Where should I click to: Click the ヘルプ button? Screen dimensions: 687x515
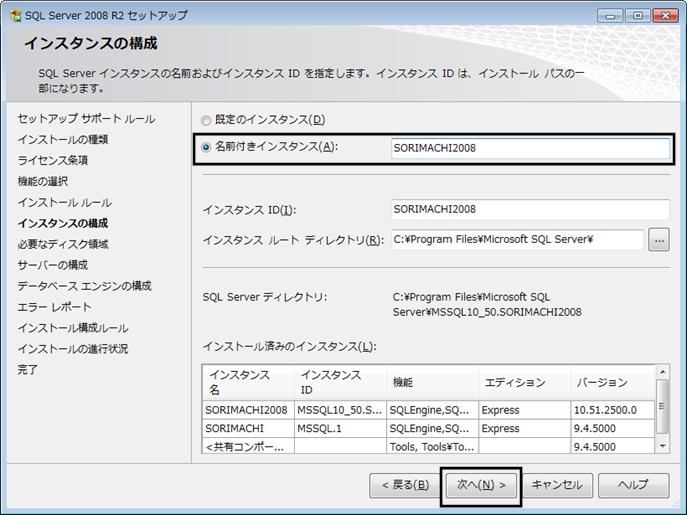coord(634,485)
